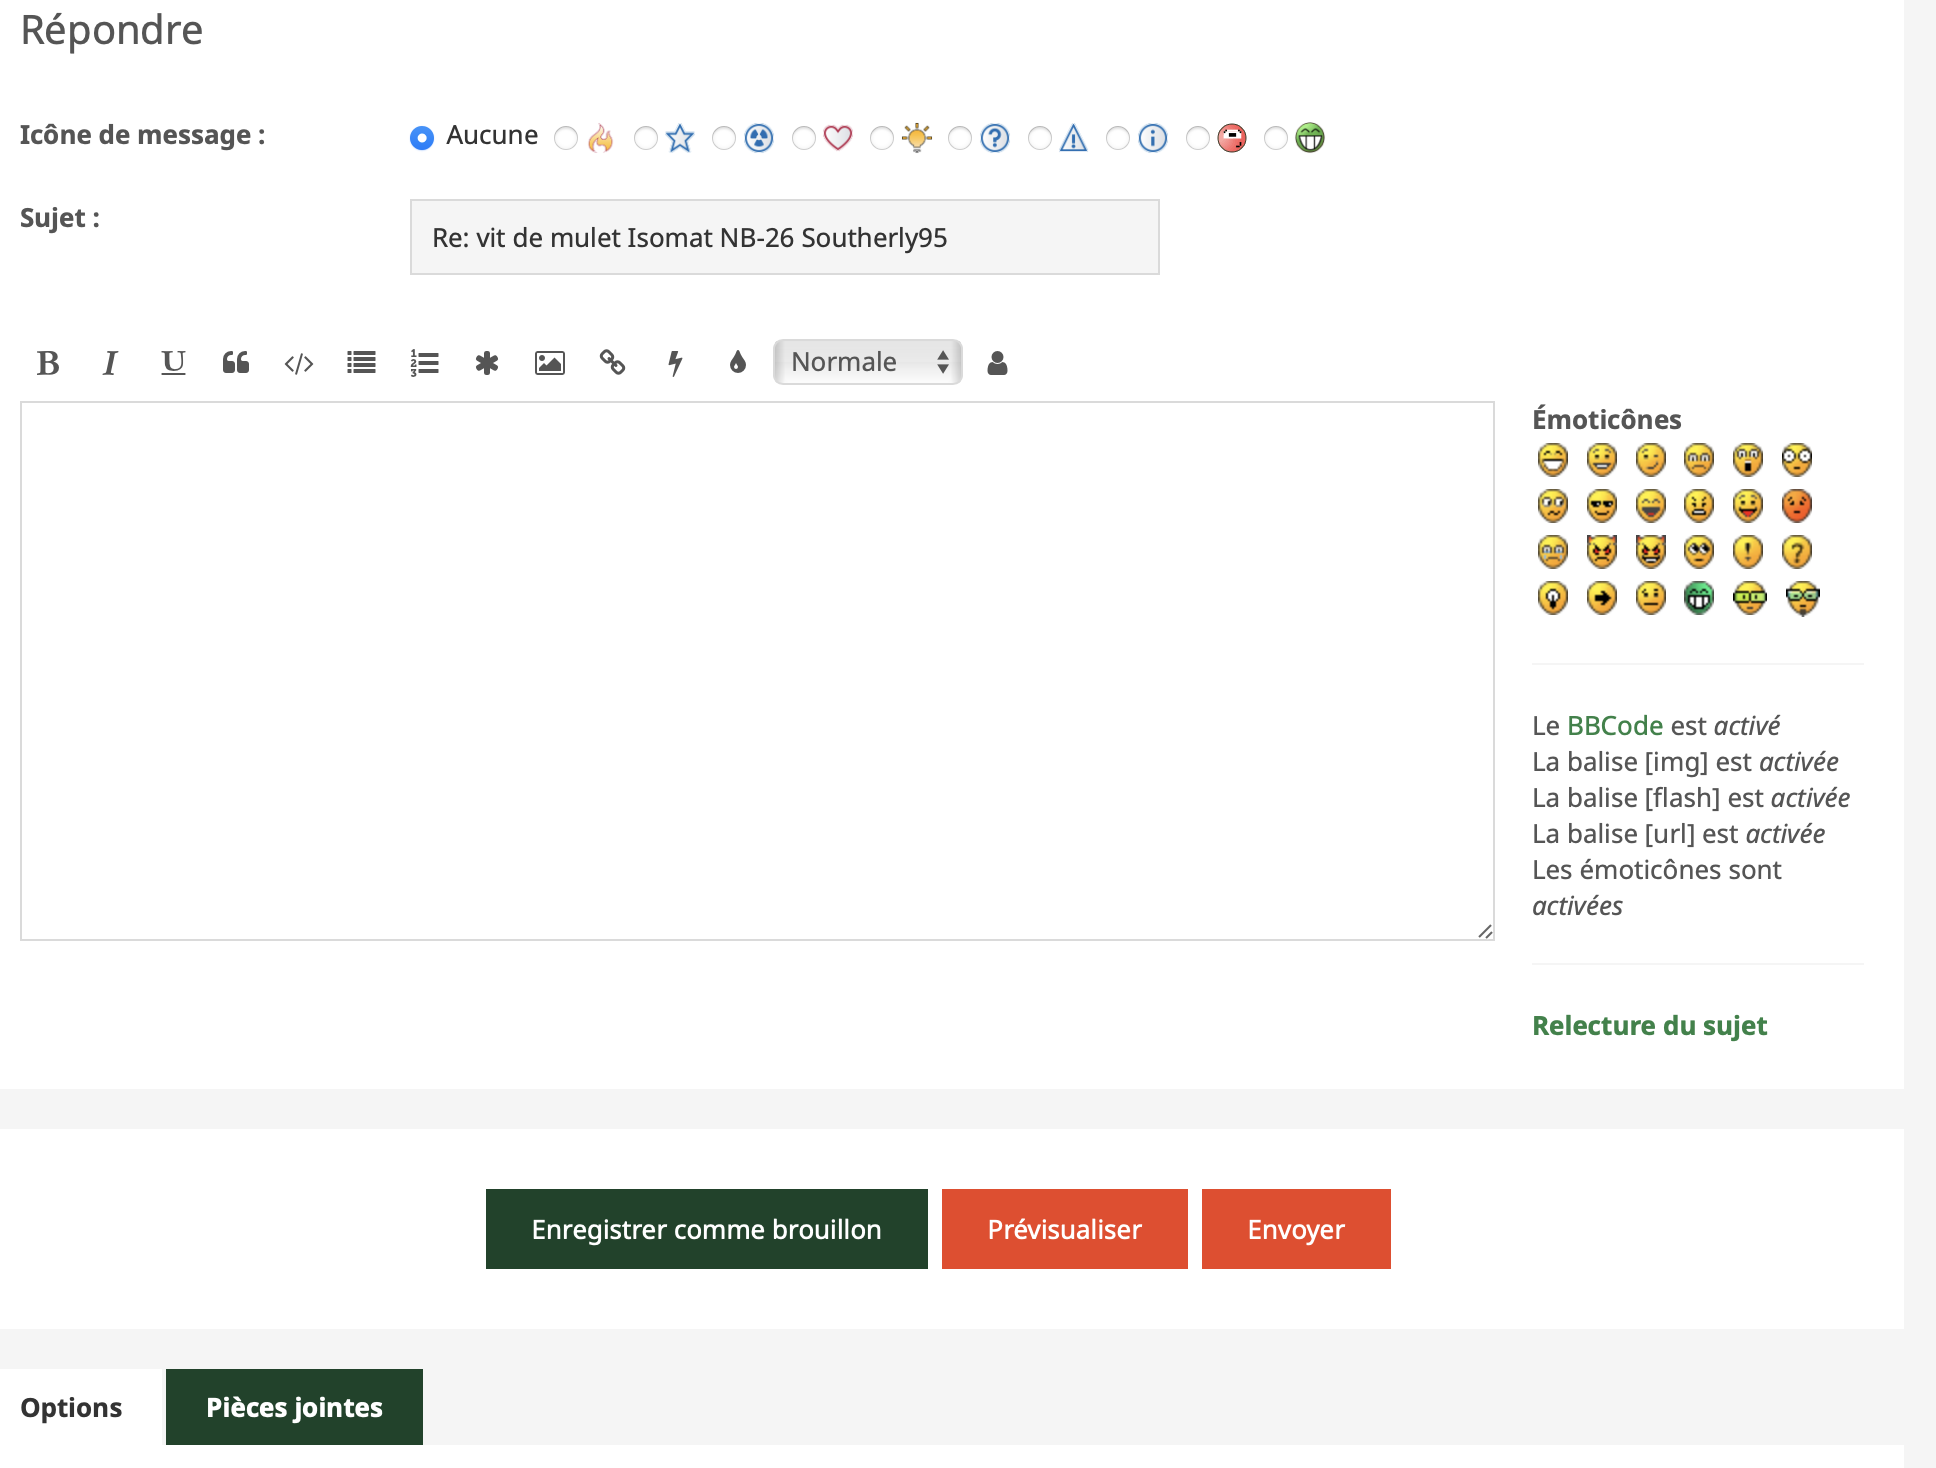Insert a quote block
This screenshot has height=1468, width=1936.
[236, 363]
